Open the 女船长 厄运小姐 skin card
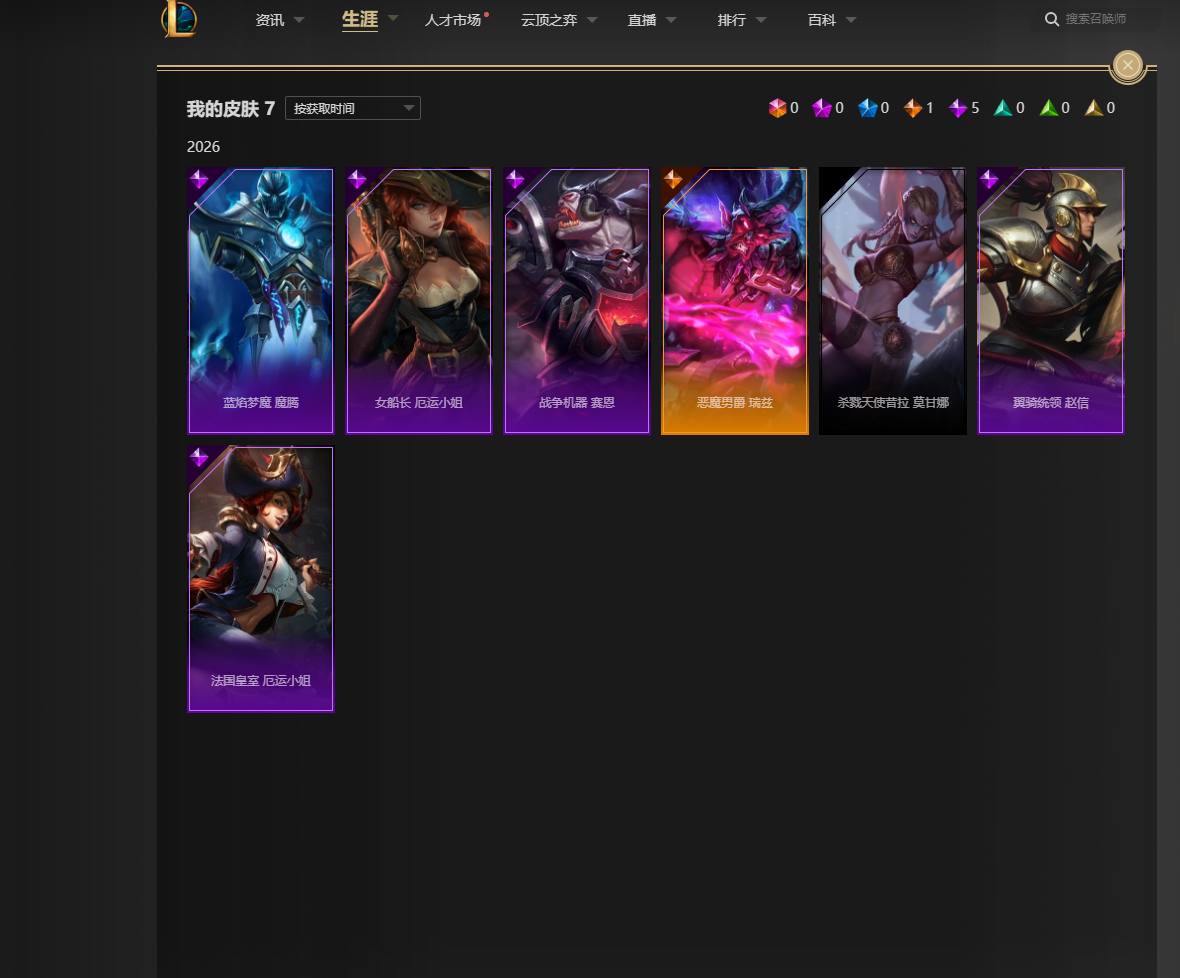The height and width of the screenshot is (978, 1180). (418, 301)
